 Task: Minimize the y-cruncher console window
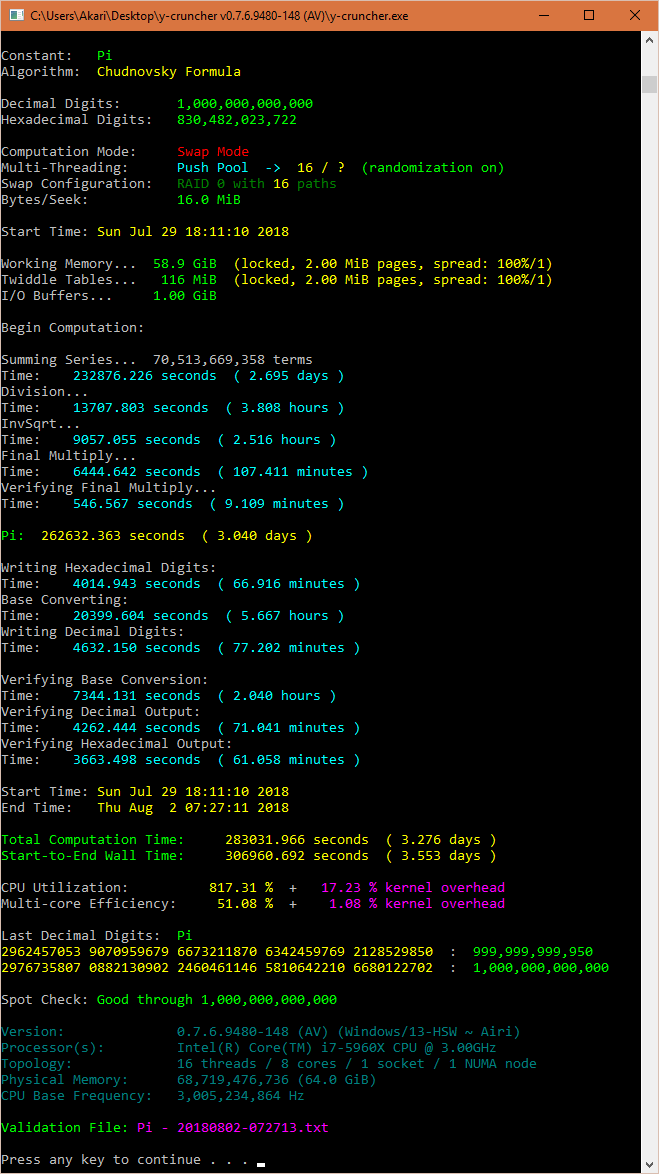(x=542, y=15)
